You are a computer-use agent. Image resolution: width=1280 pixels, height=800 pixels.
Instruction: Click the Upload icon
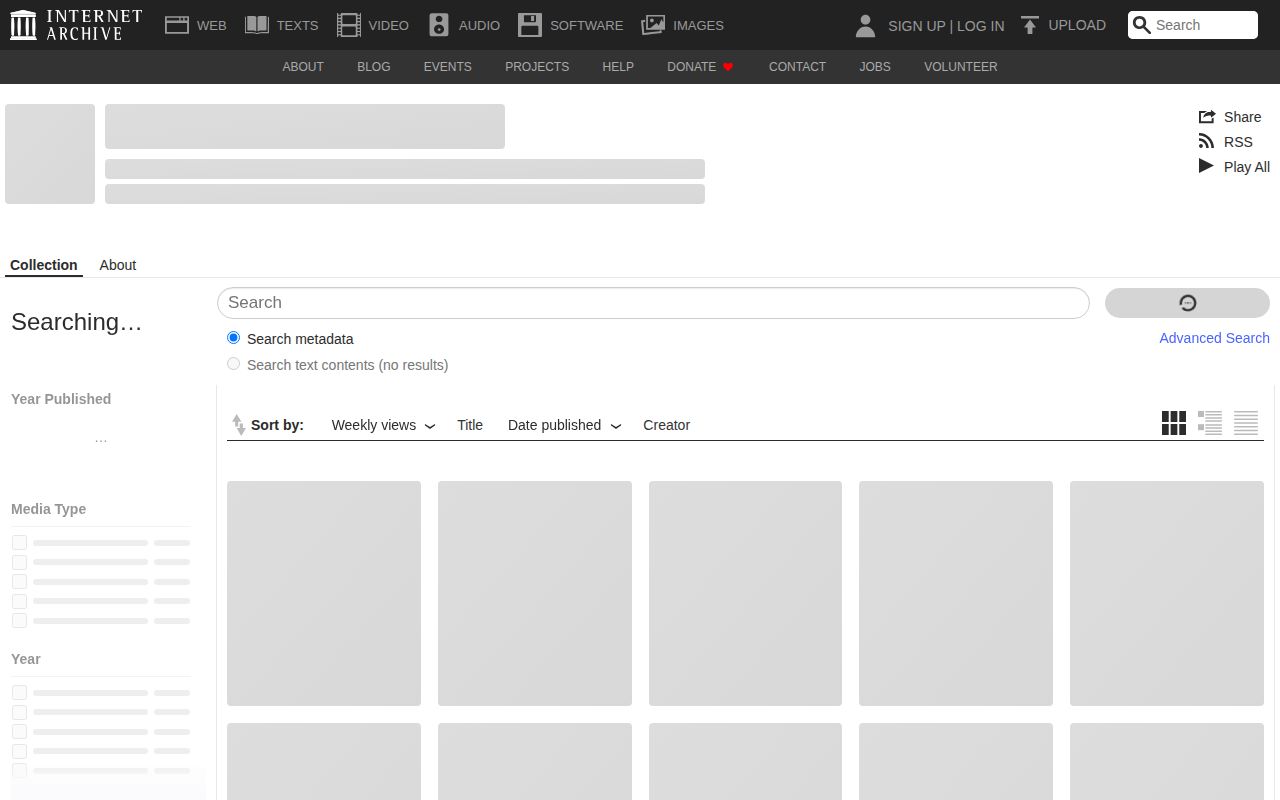pyautogui.click(x=1029, y=24)
